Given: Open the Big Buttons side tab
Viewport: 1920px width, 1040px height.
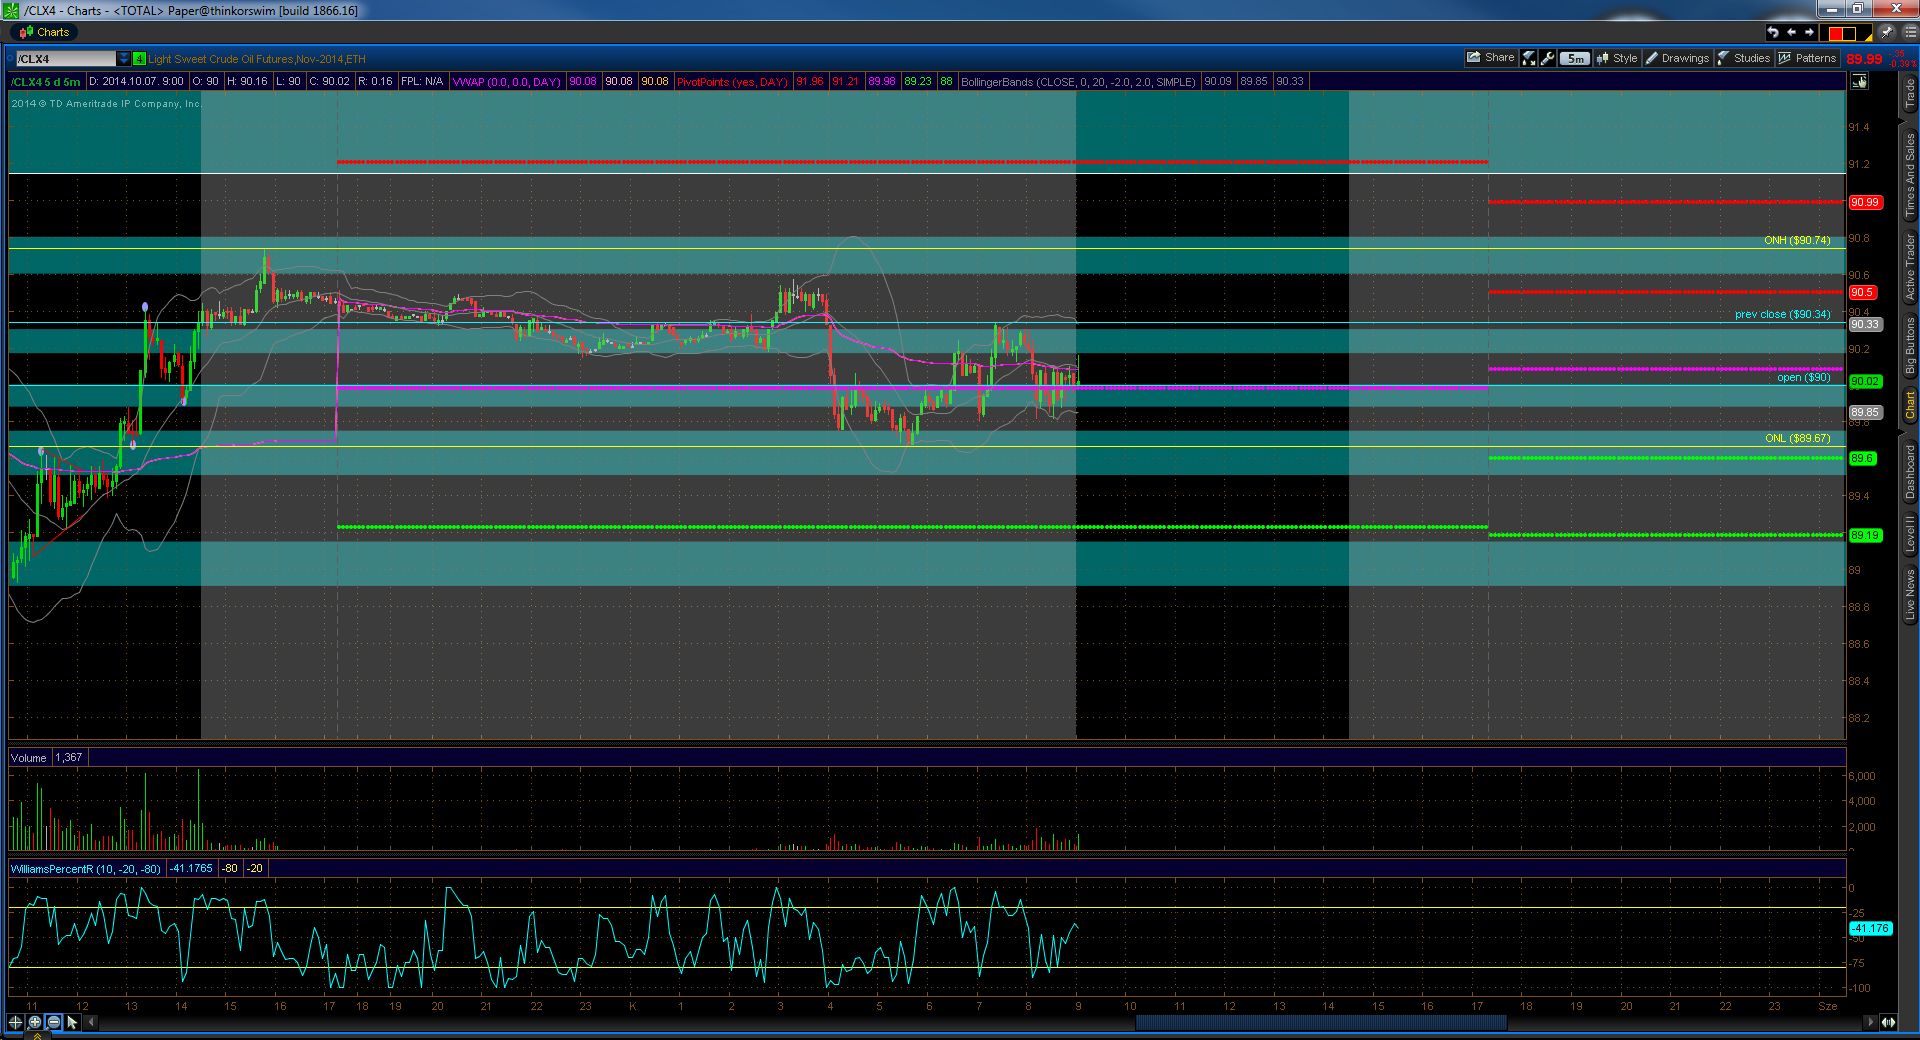Looking at the screenshot, I should [x=1909, y=345].
